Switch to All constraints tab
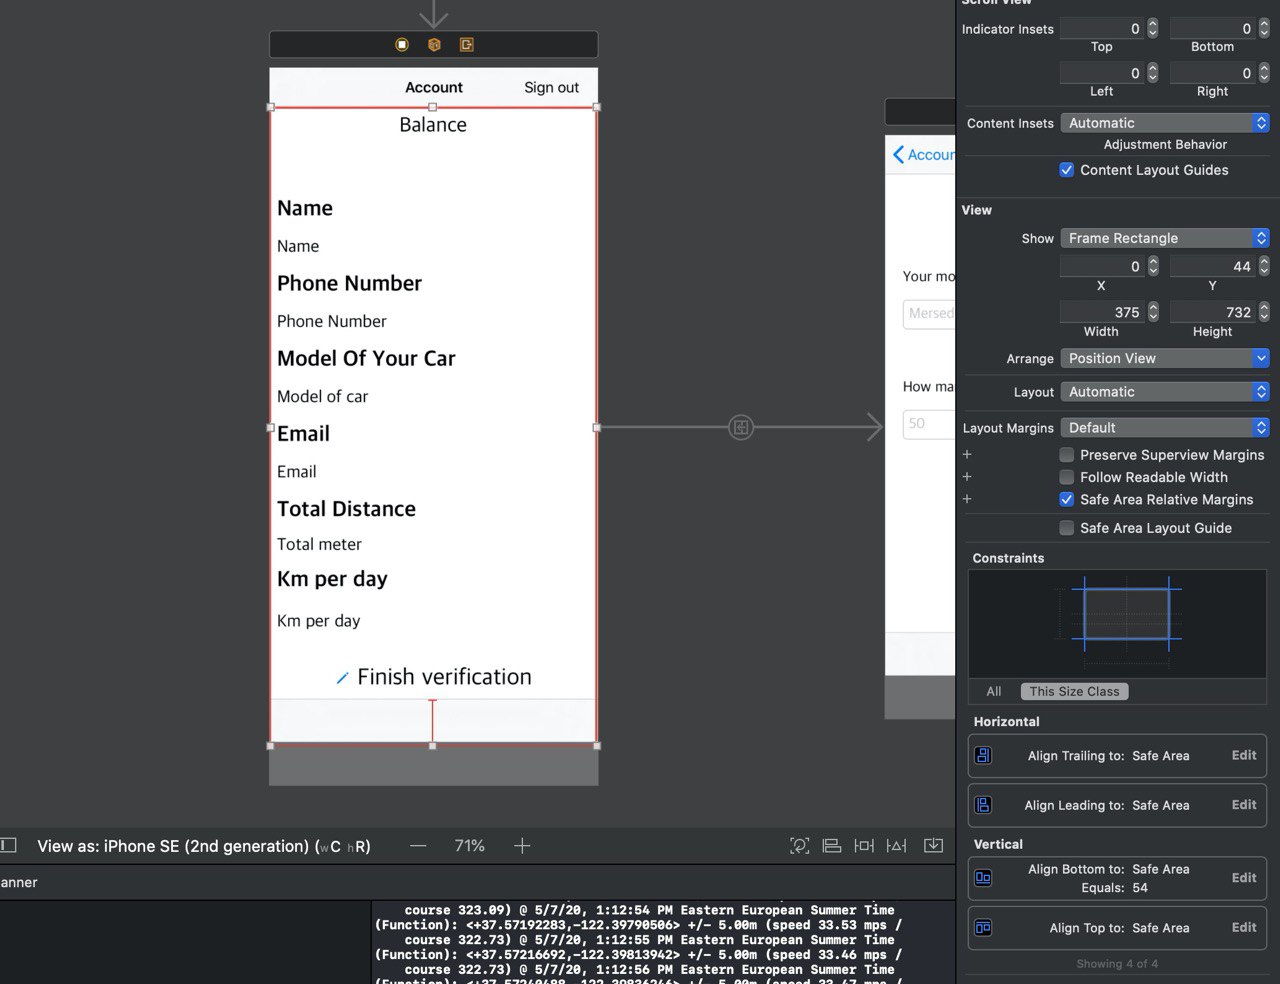Image resolution: width=1280 pixels, height=984 pixels. coord(994,691)
